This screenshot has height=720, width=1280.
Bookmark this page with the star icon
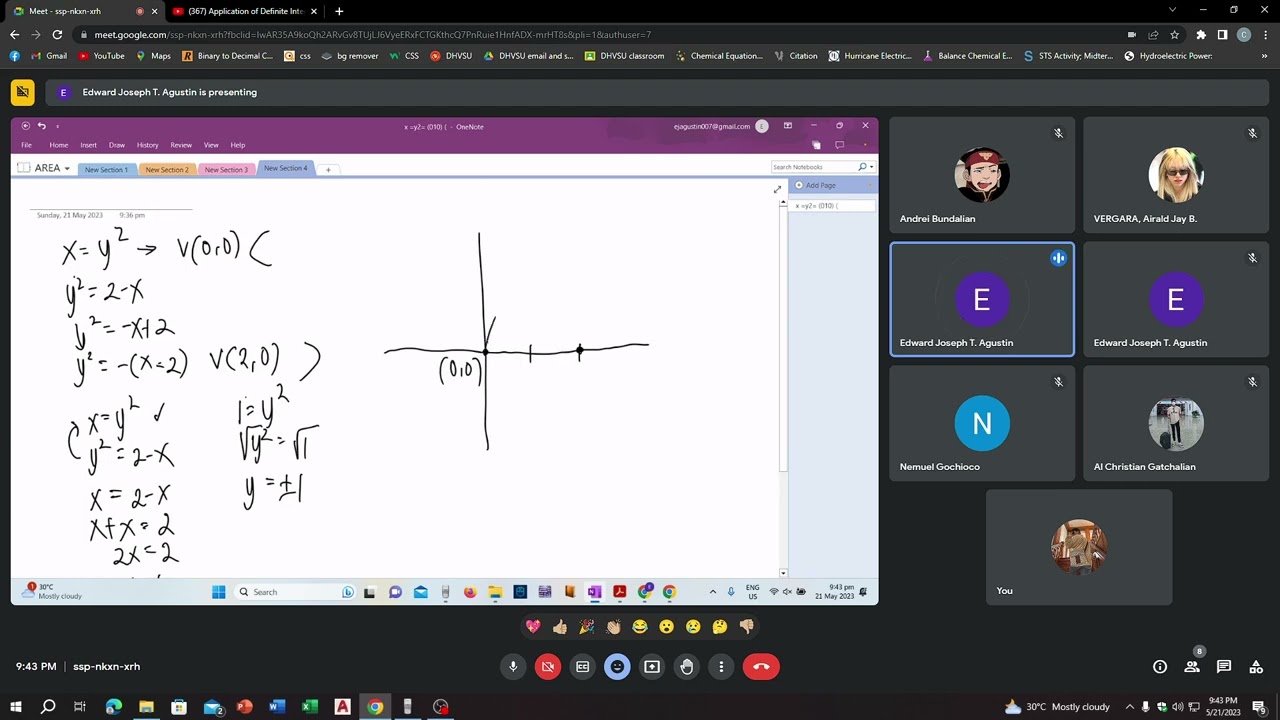[1175, 34]
